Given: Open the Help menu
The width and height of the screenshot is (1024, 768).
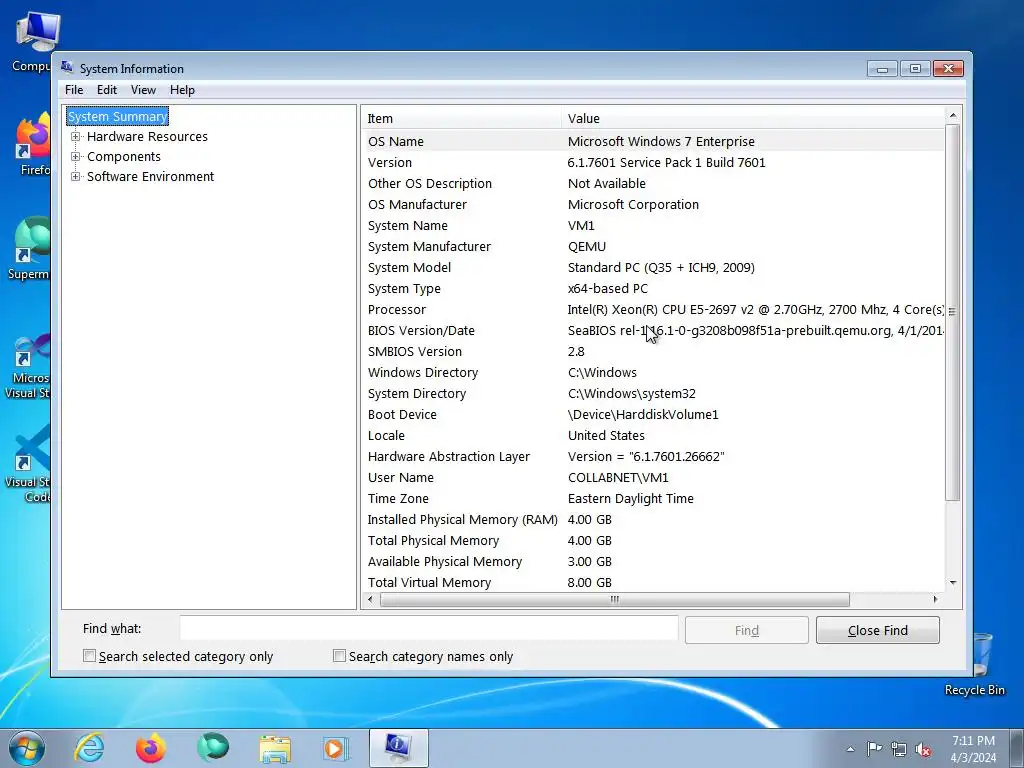Looking at the screenshot, I should [182, 90].
